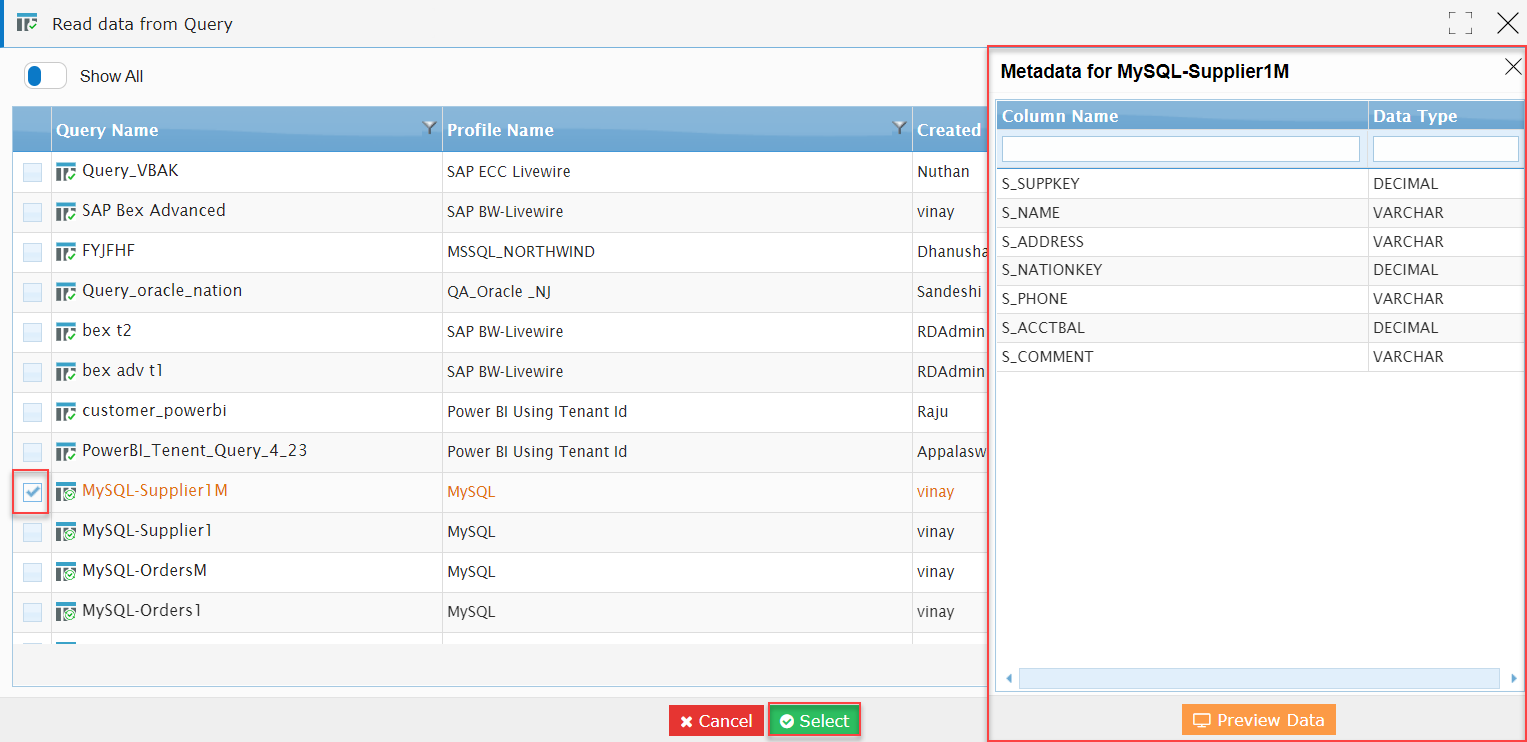
Task: Click the Read data from Query title icon
Action: (x=28, y=23)
